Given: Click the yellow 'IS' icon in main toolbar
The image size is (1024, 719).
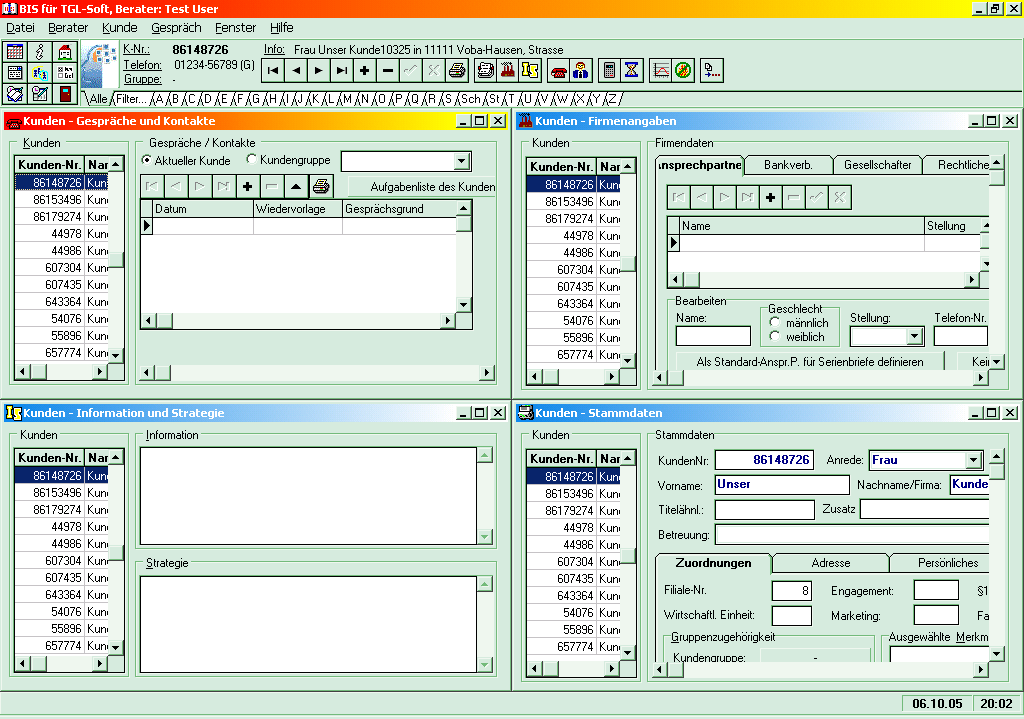Looking at the screenshot, I should pyautogui.click(x=530, y=71).
